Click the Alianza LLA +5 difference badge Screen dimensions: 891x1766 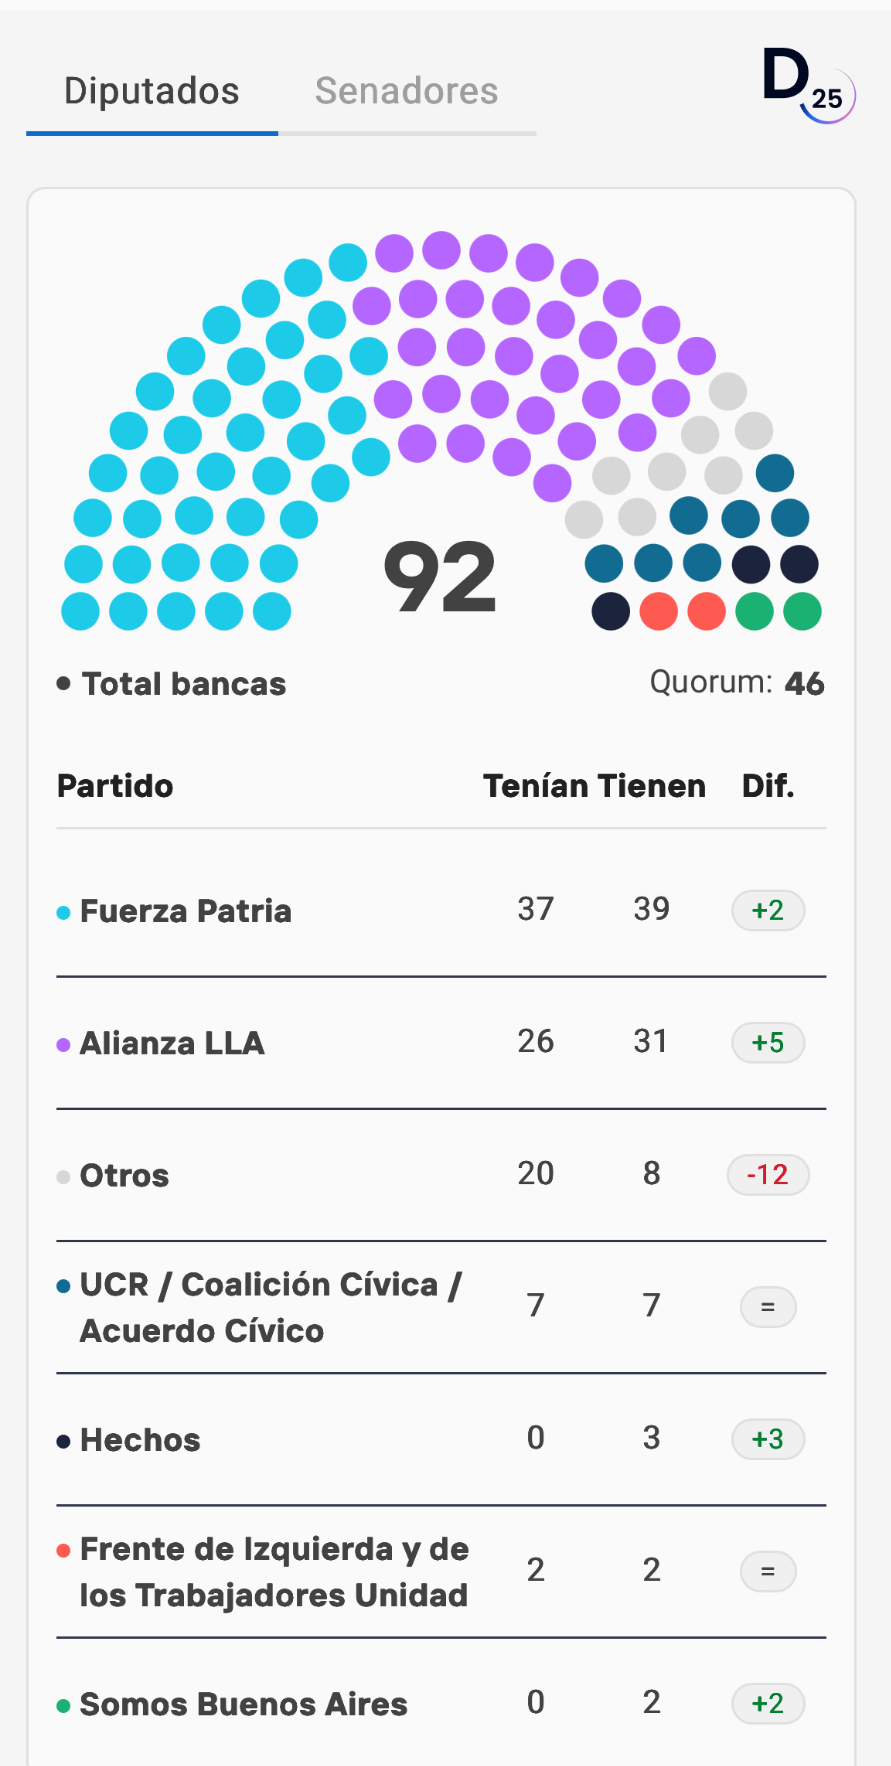(768, 1042)
